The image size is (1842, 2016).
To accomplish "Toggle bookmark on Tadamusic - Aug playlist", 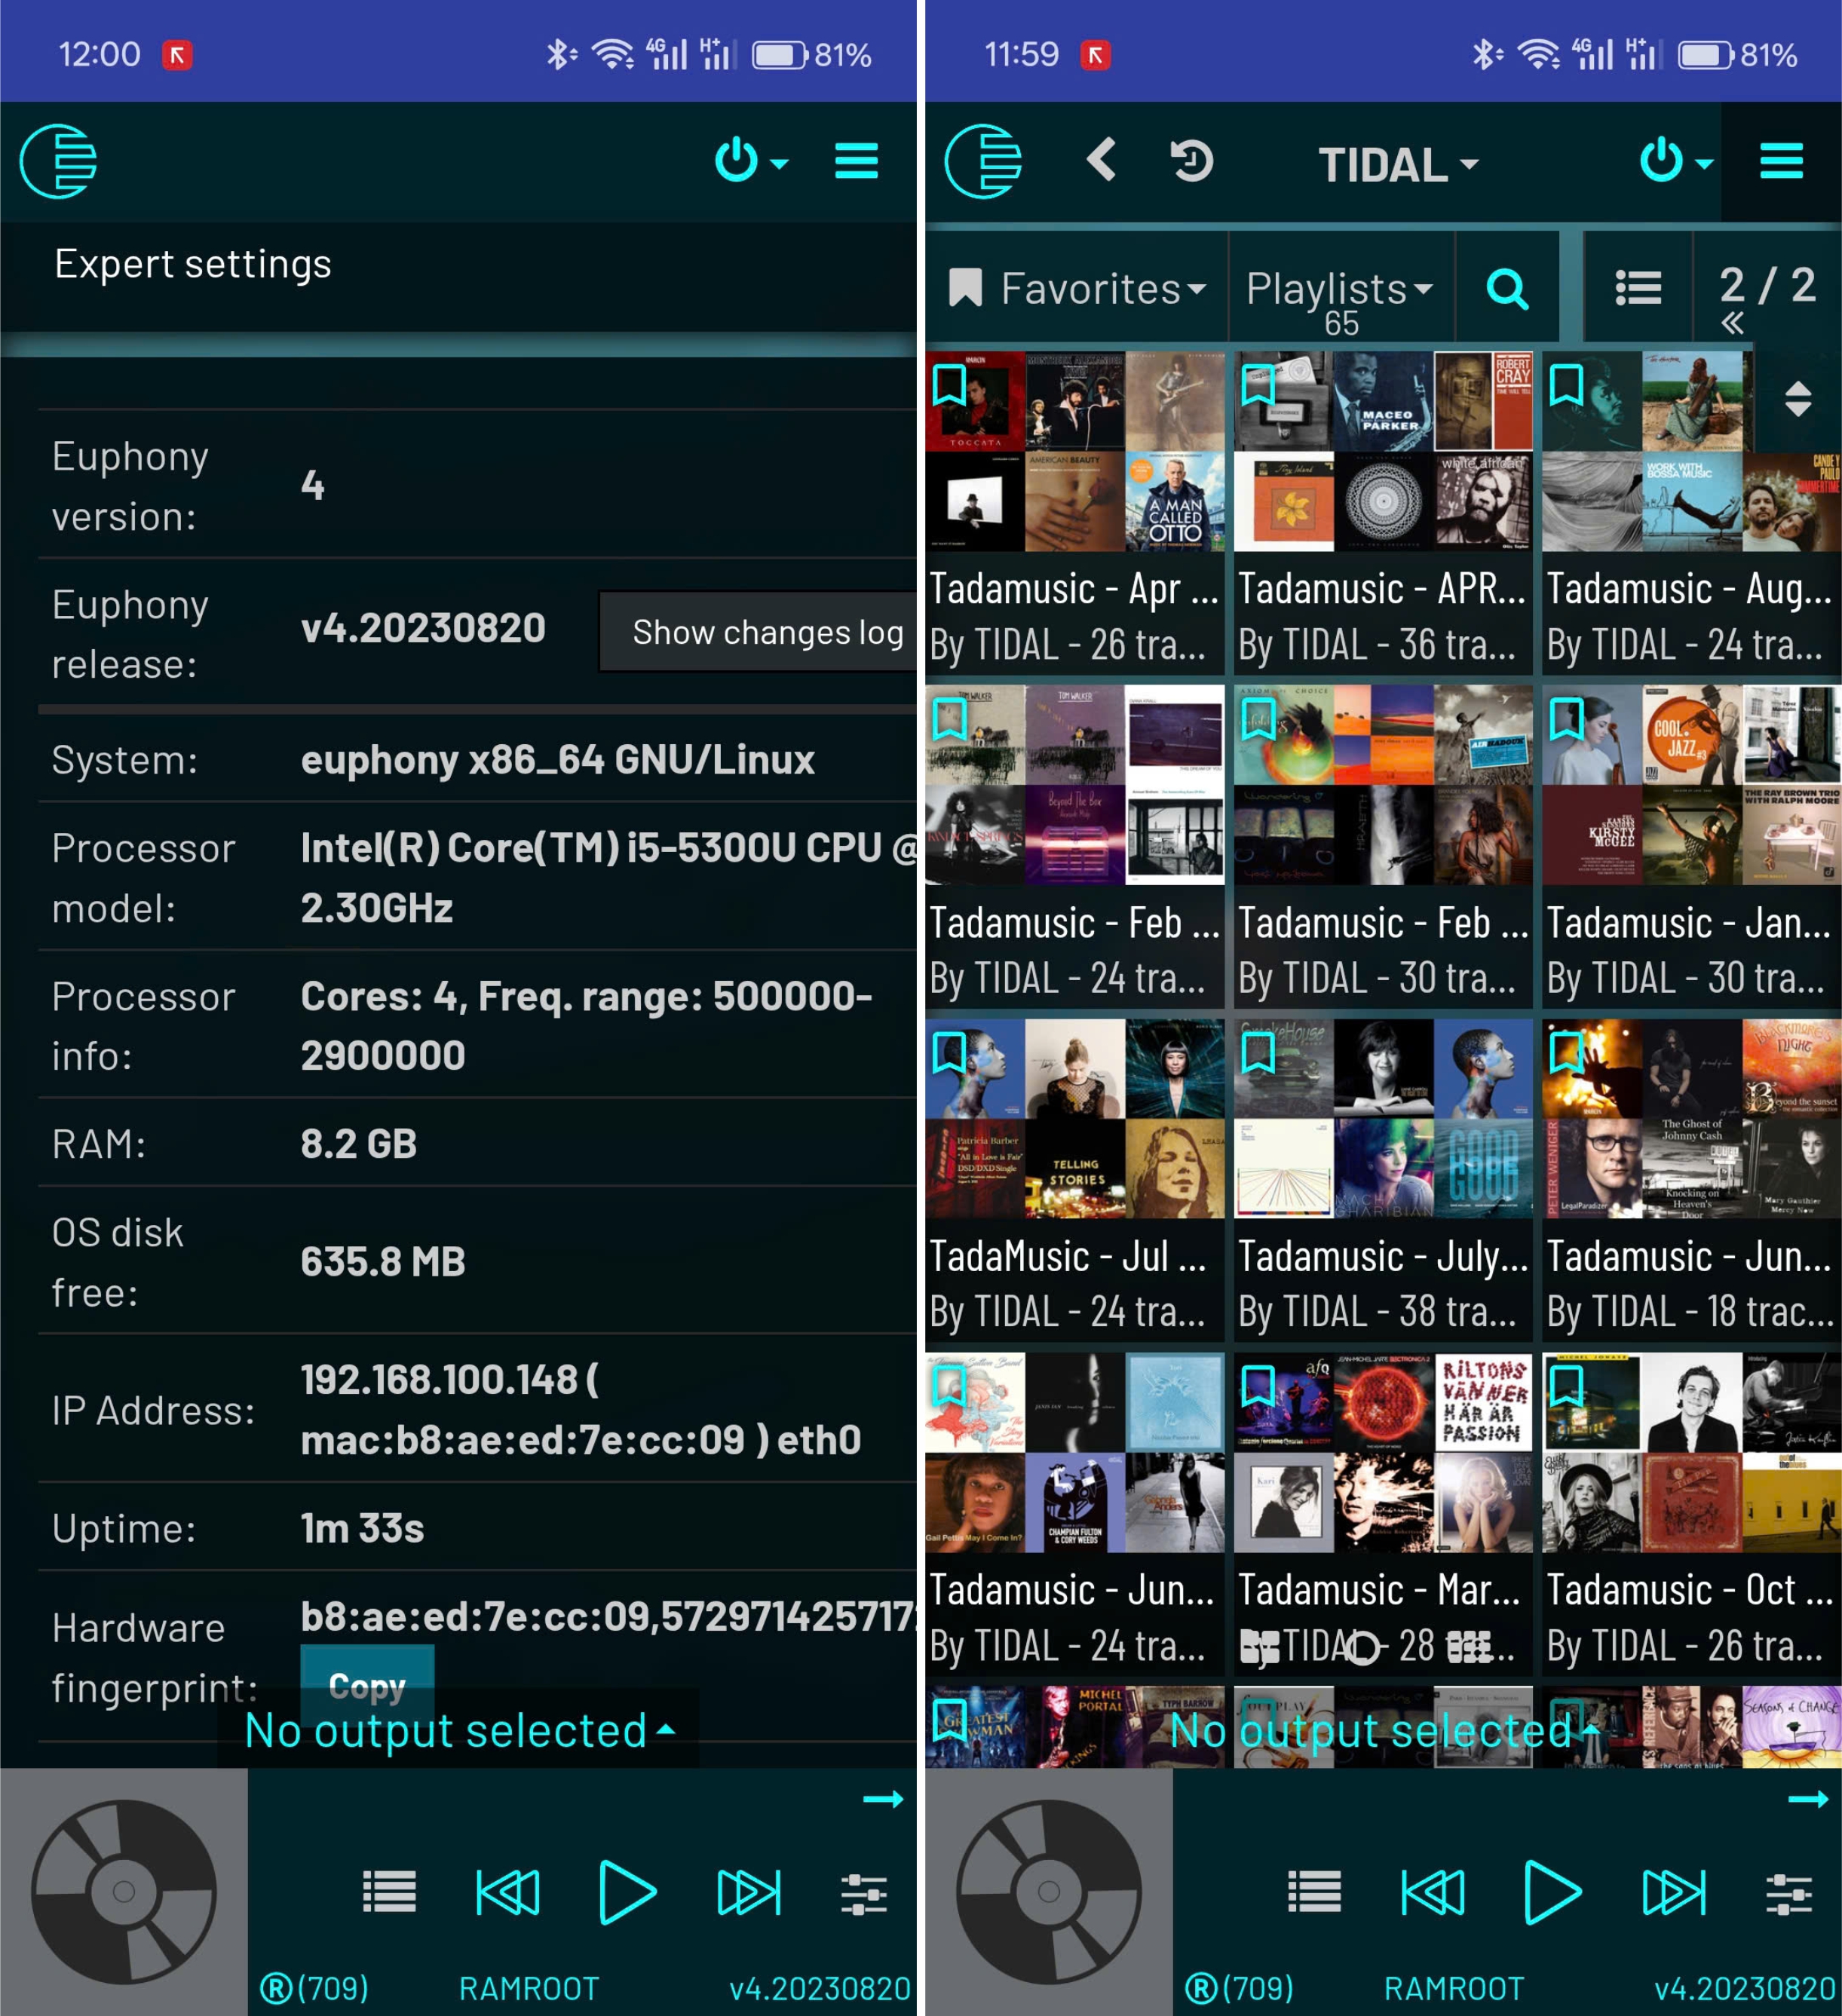I will tap(1566, 385).
